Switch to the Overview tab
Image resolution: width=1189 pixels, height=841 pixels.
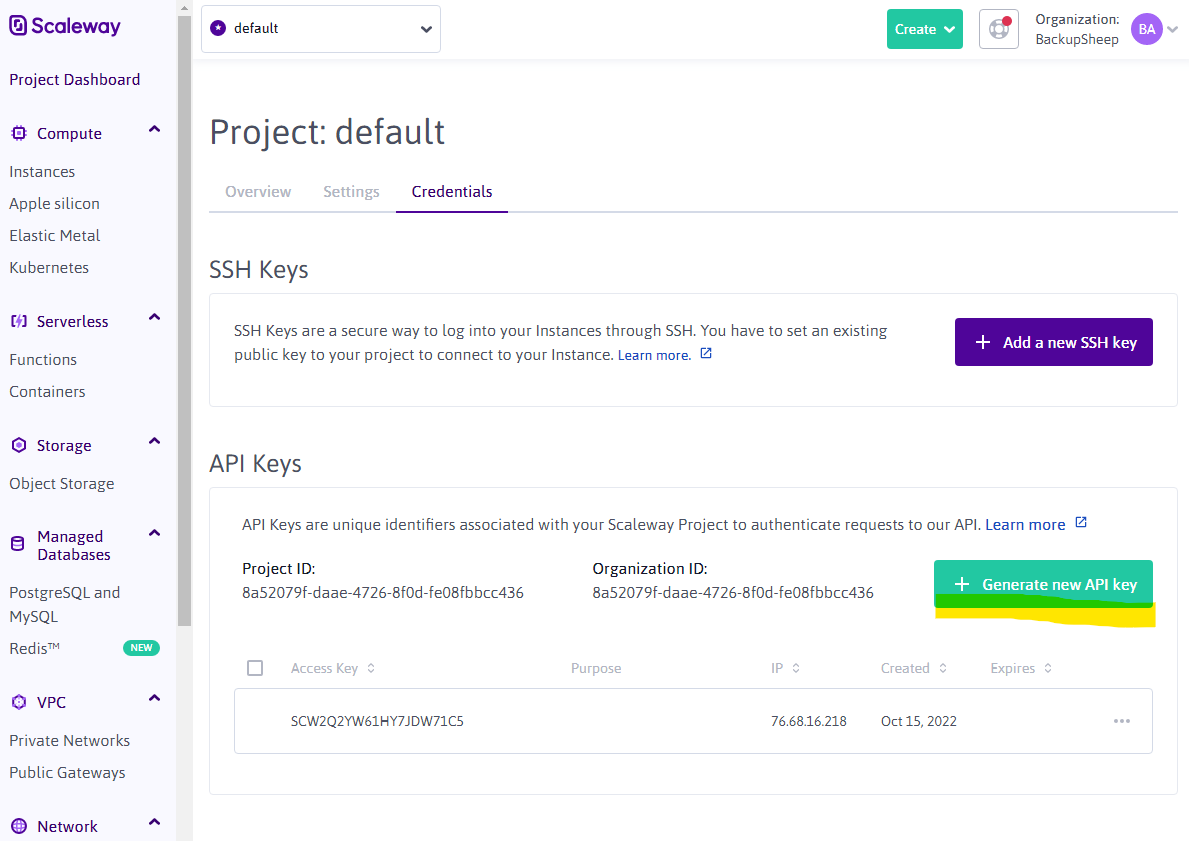tap(258, 192)
